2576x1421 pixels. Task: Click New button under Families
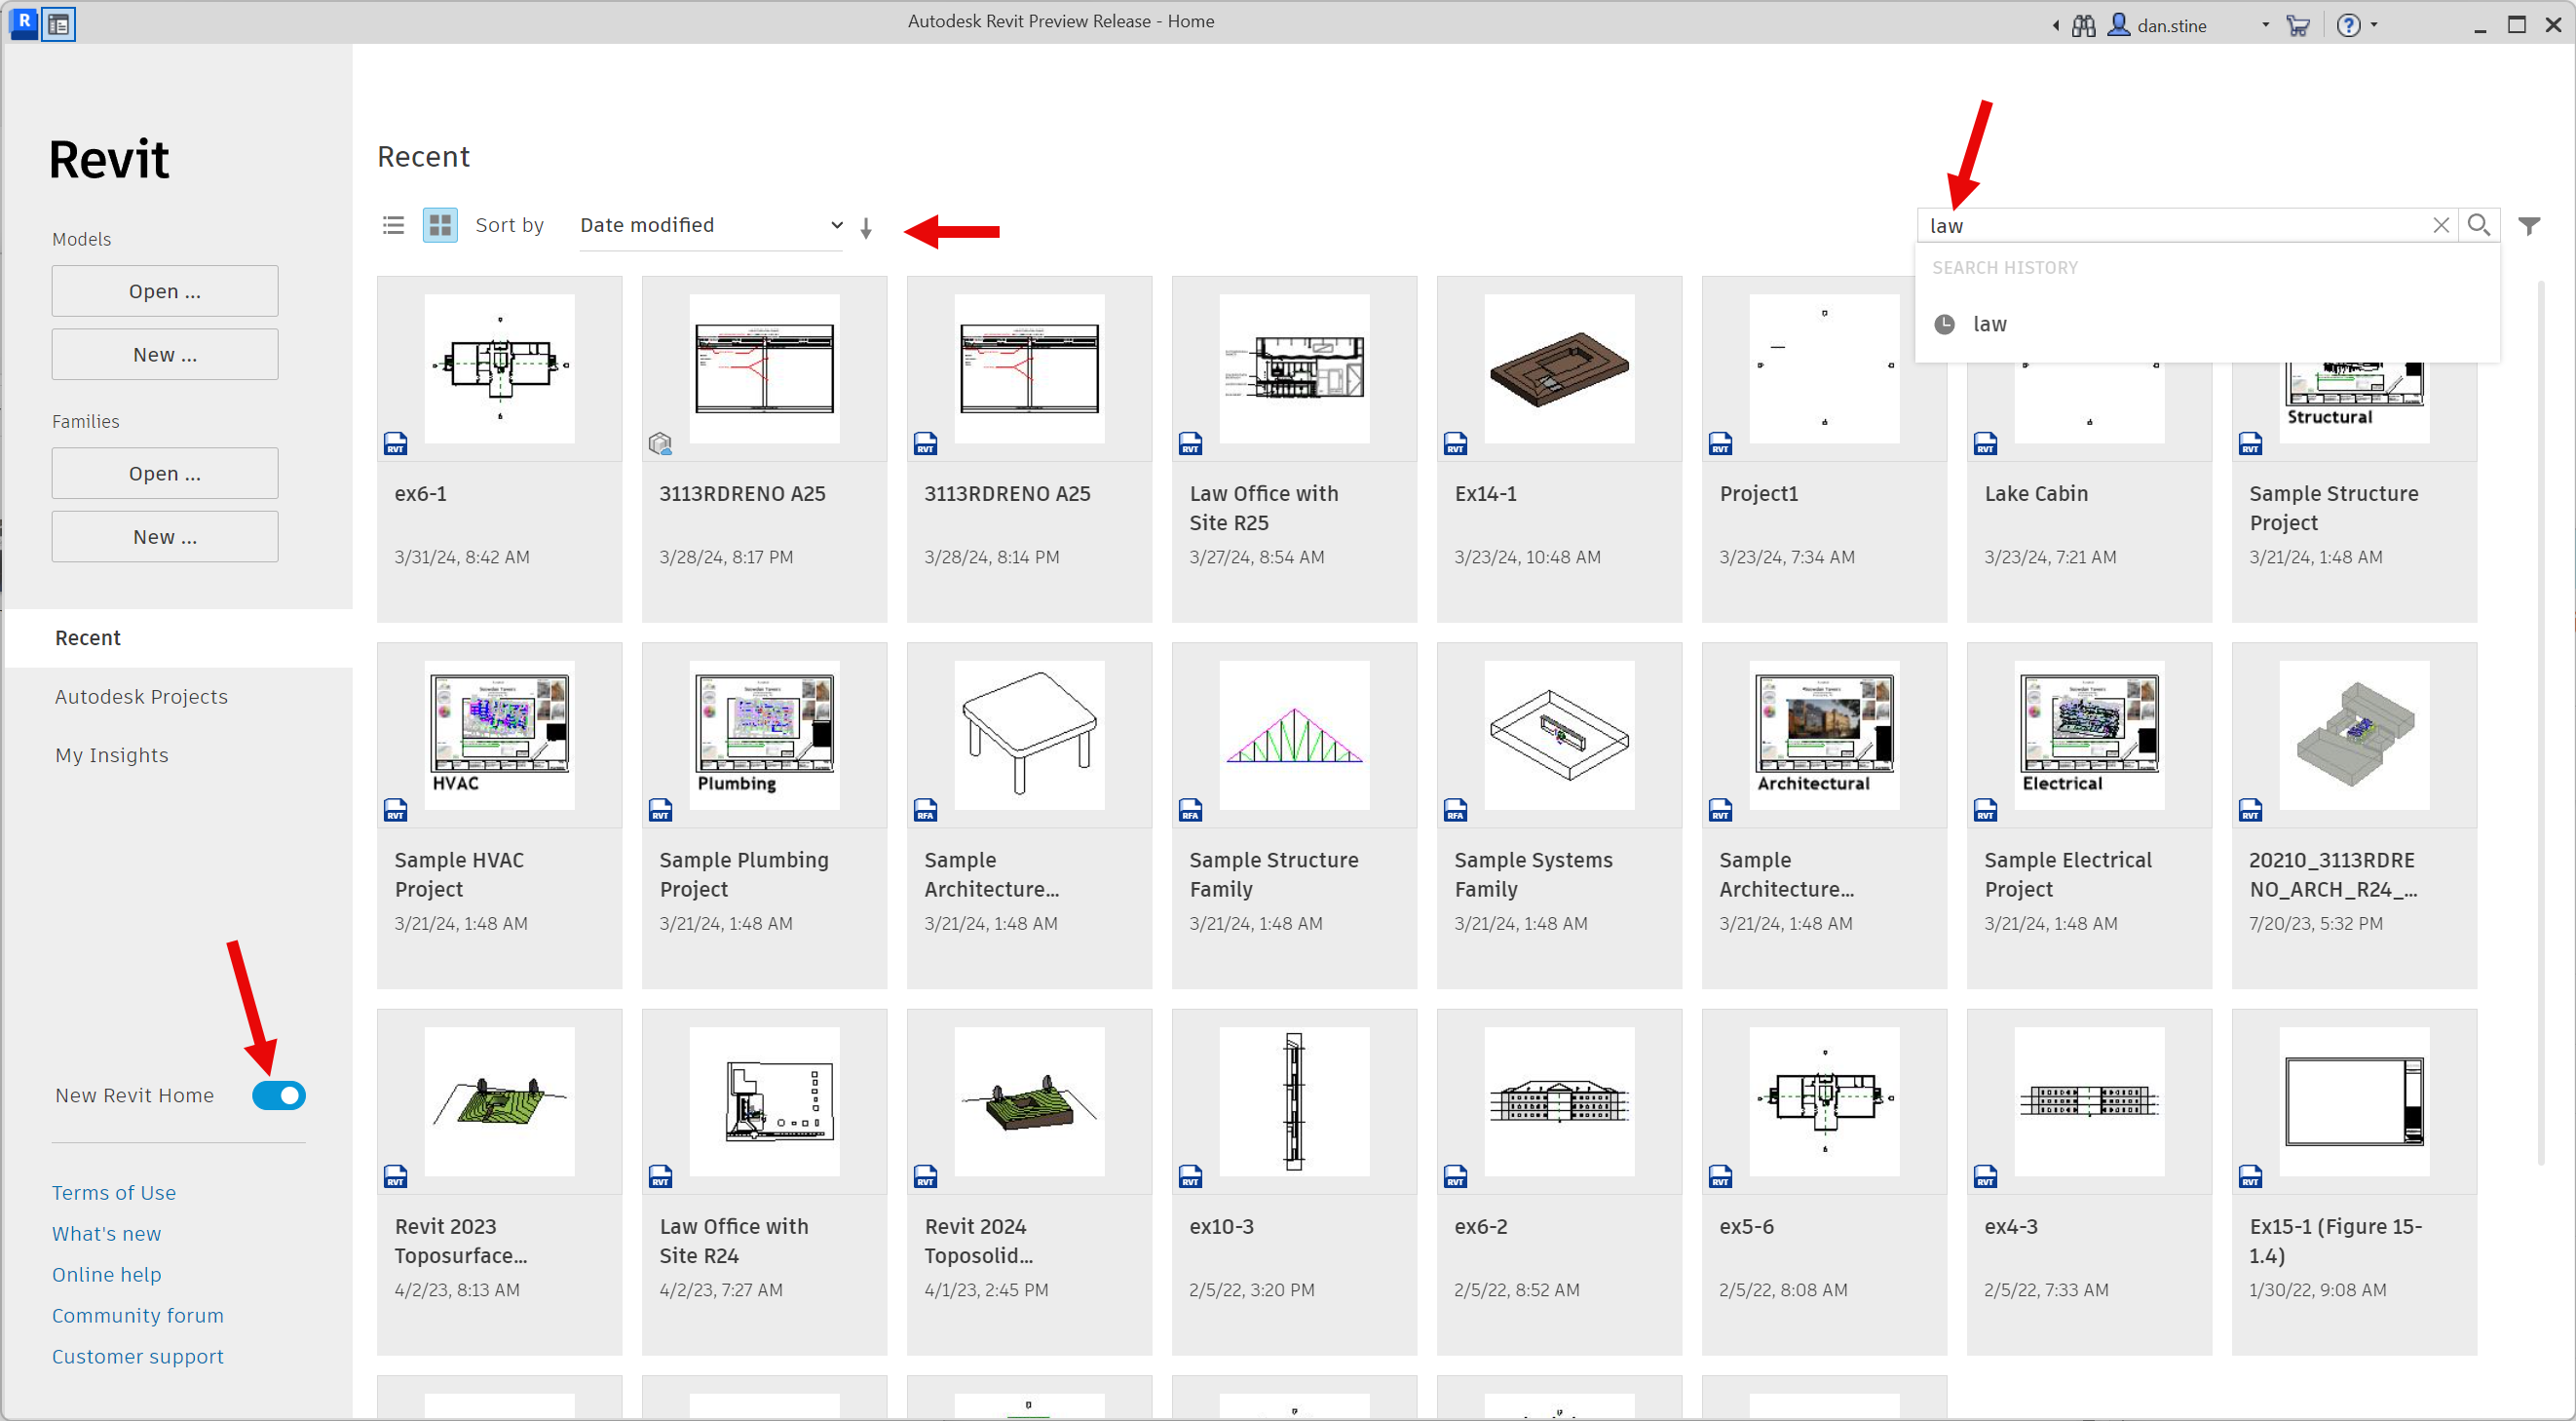[x=165, y=537]
